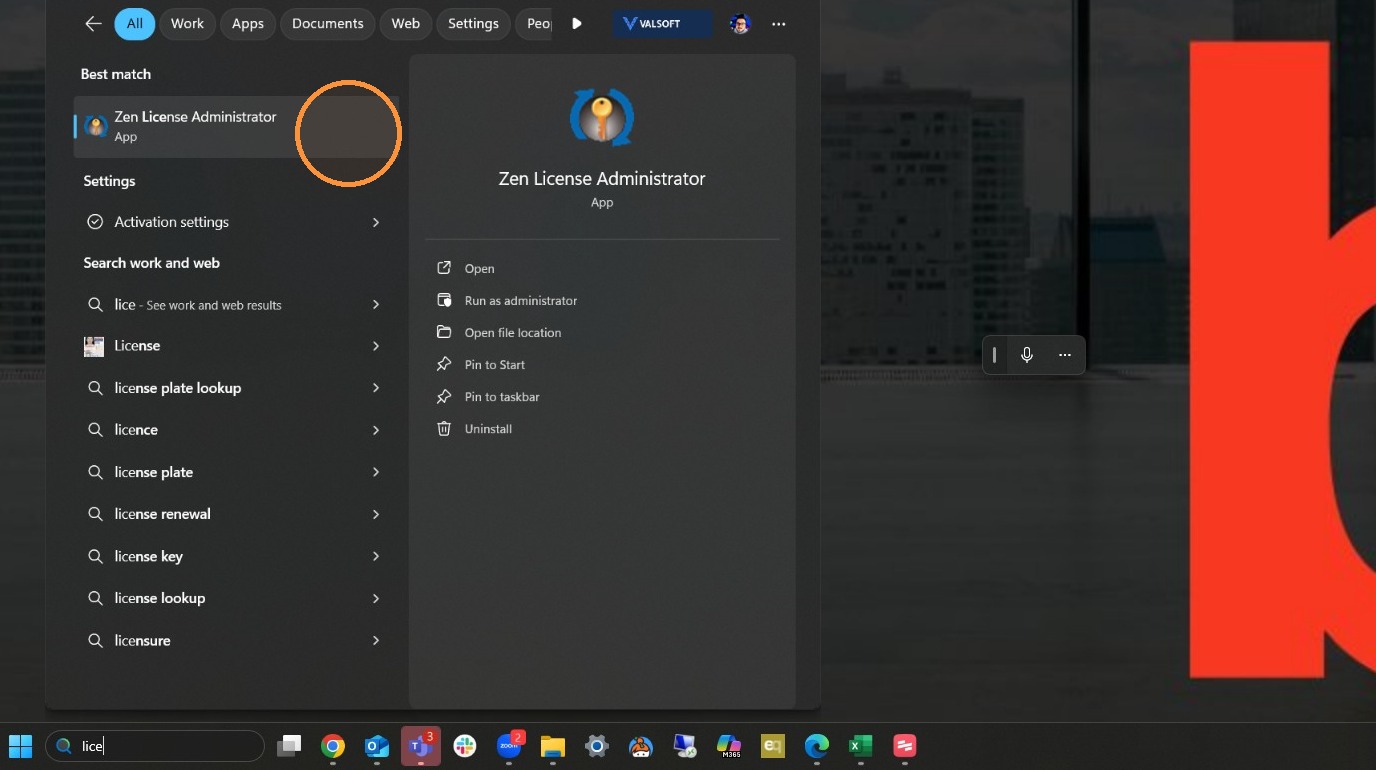Select the License suggestion with thumbnail

tap(237, 346)
